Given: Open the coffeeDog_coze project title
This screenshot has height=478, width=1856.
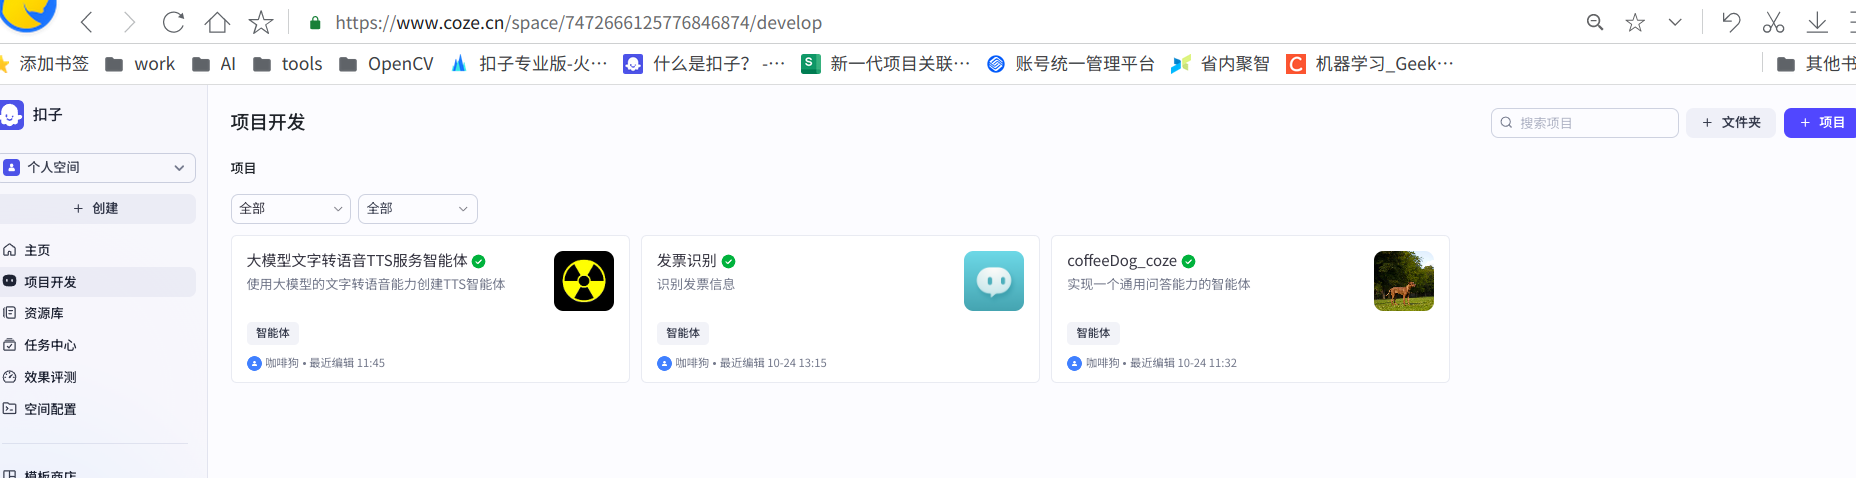Looking at the screenshot, I should pos(1122,261).
